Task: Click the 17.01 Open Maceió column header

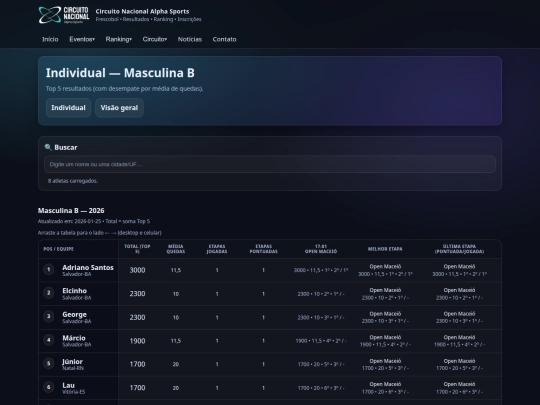Action: pos(321,249)
